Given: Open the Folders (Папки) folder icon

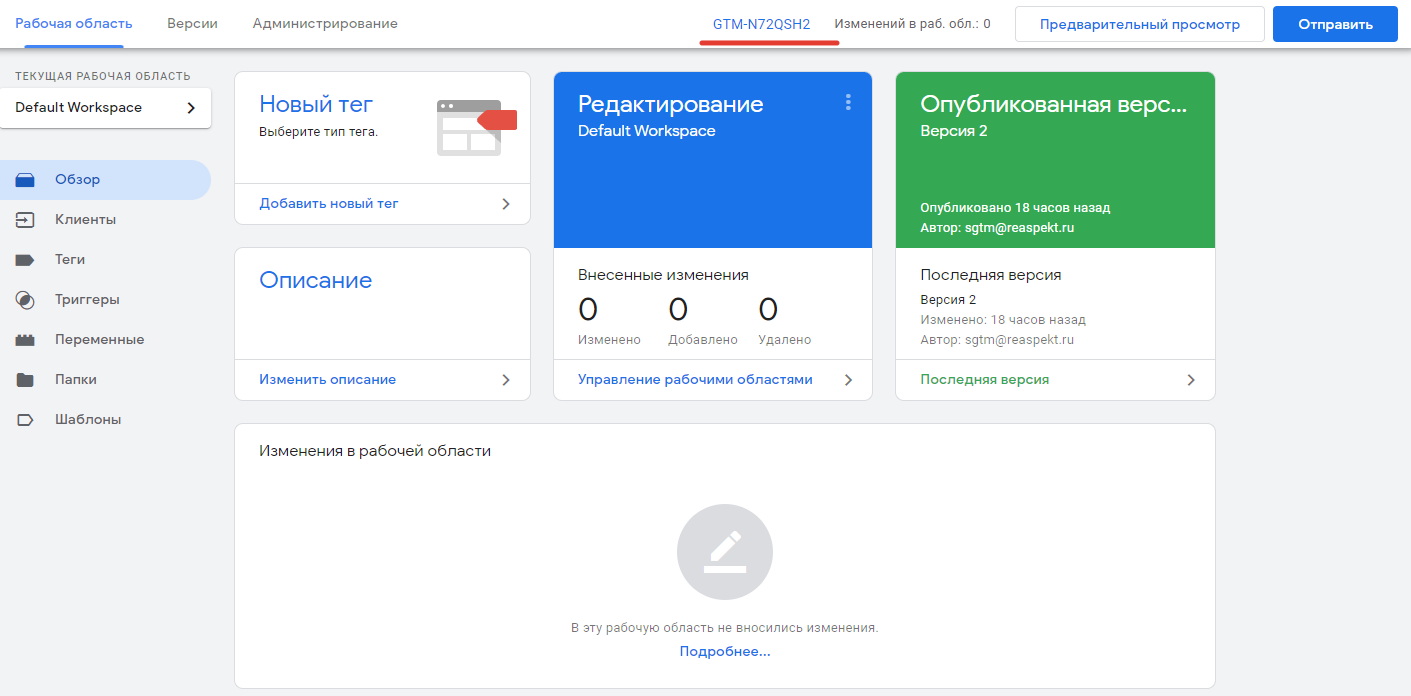Looking at the screenshot, I should point(25,380).
